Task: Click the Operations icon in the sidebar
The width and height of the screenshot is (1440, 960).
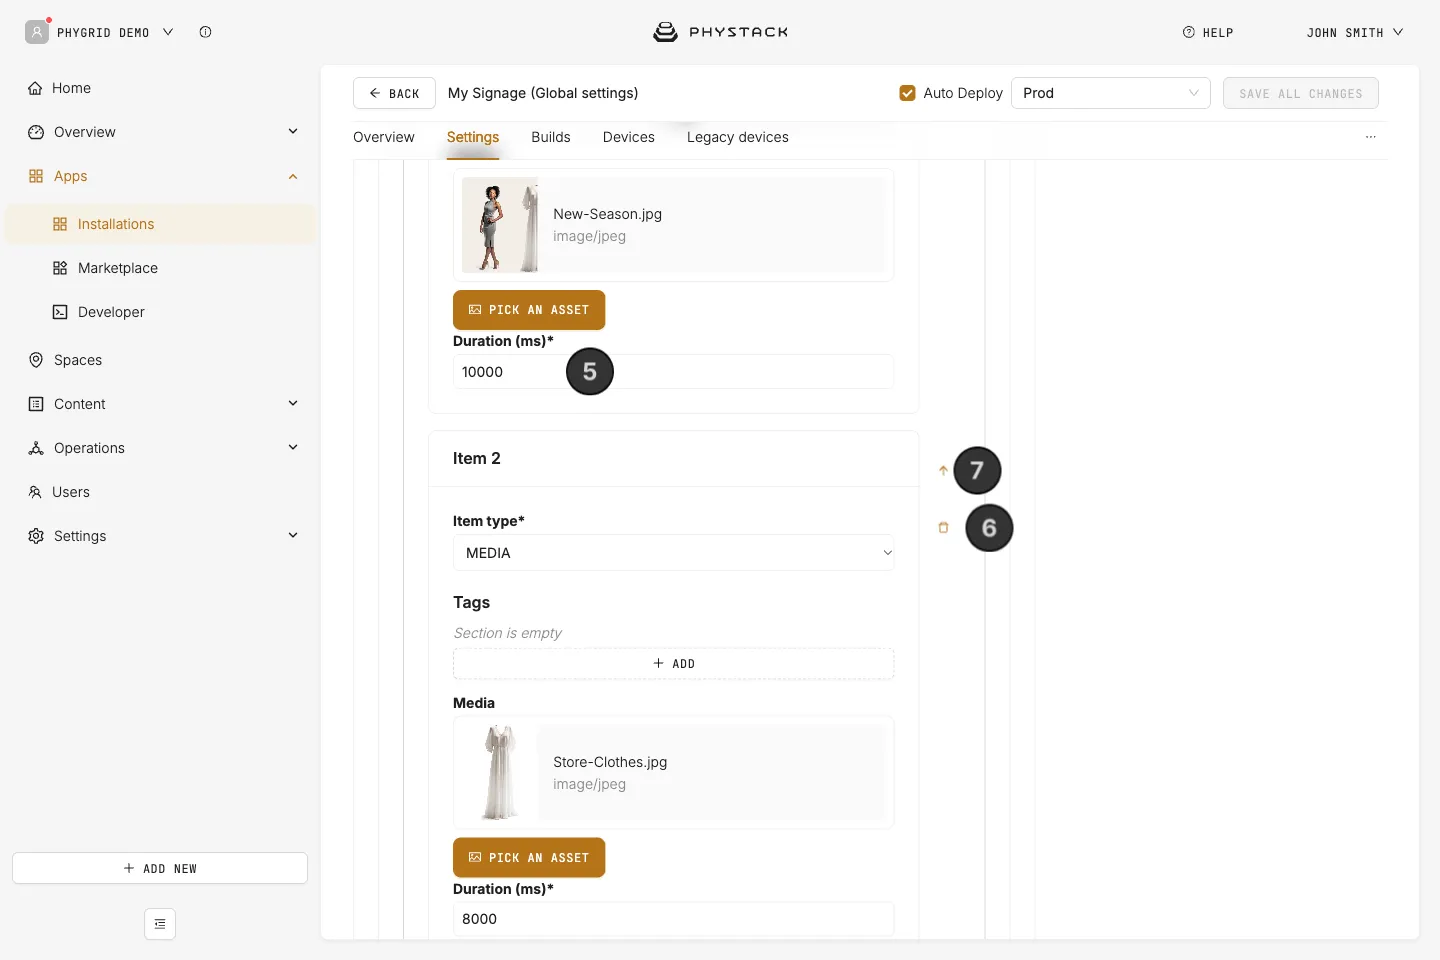Action: tap(36, 448)
